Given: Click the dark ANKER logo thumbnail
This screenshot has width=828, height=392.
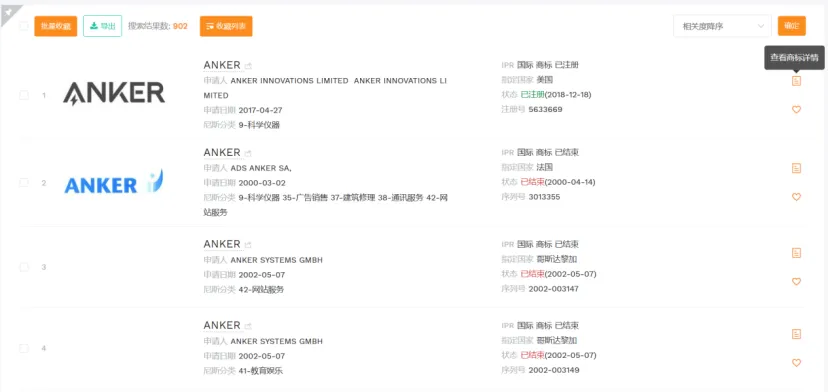Looking at the screenshot, I should pos(114,94).
